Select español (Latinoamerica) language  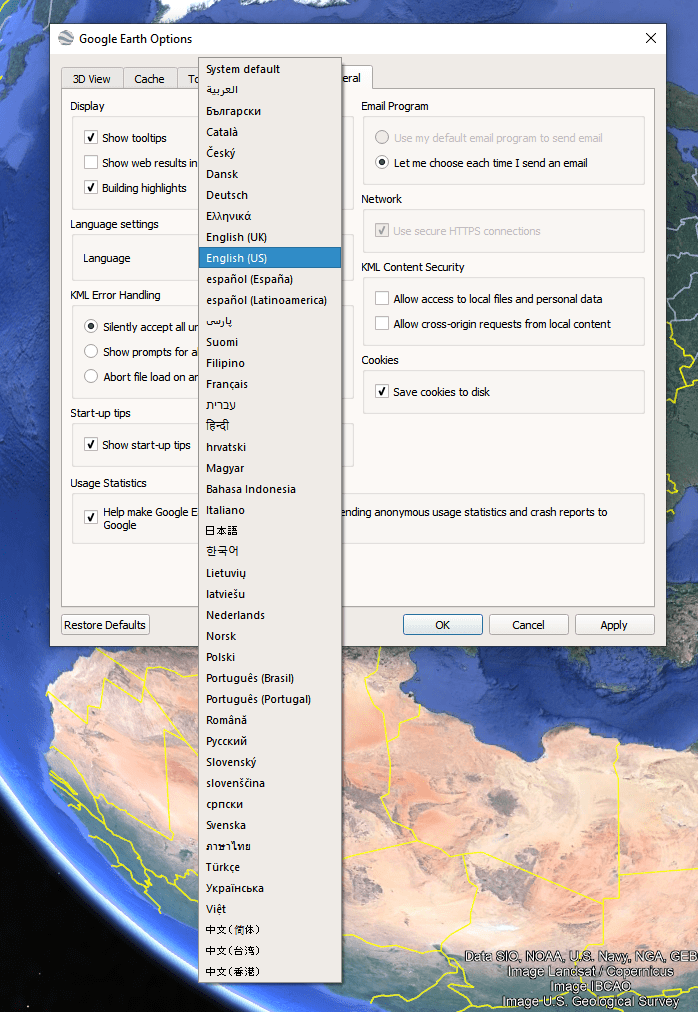270,300
